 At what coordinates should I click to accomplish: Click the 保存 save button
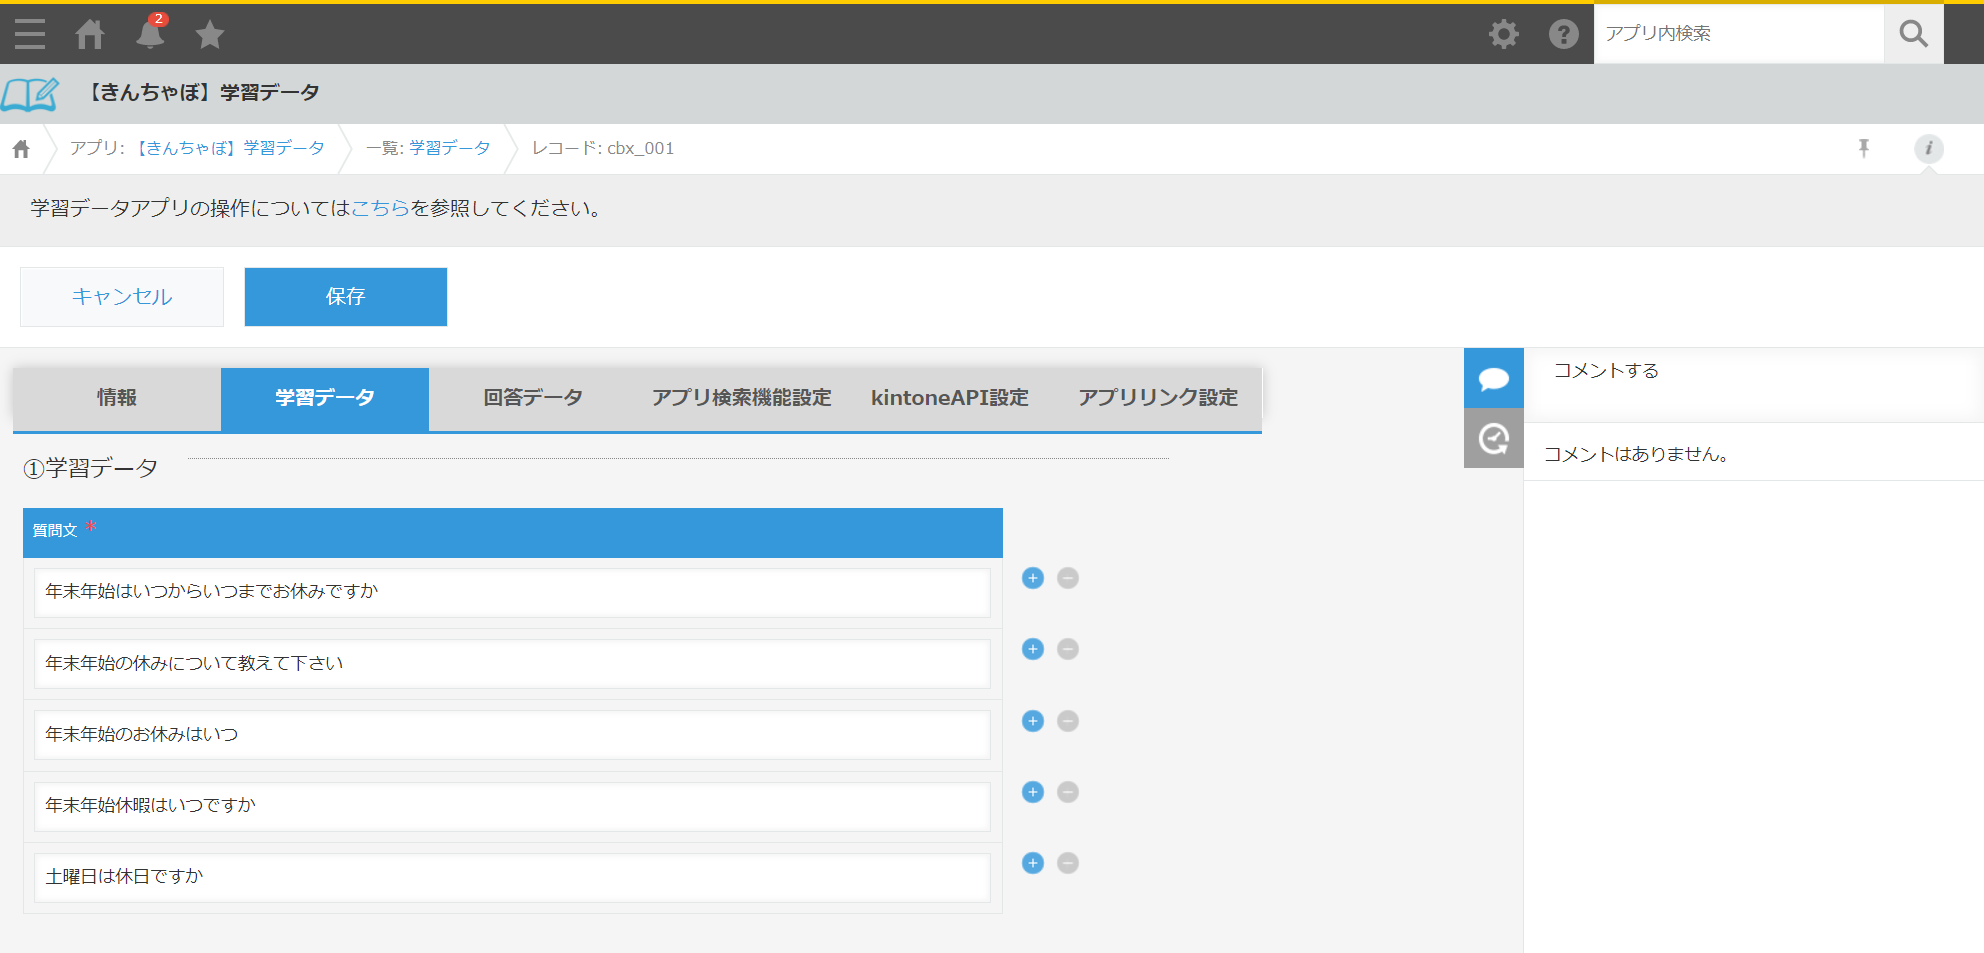346,297
